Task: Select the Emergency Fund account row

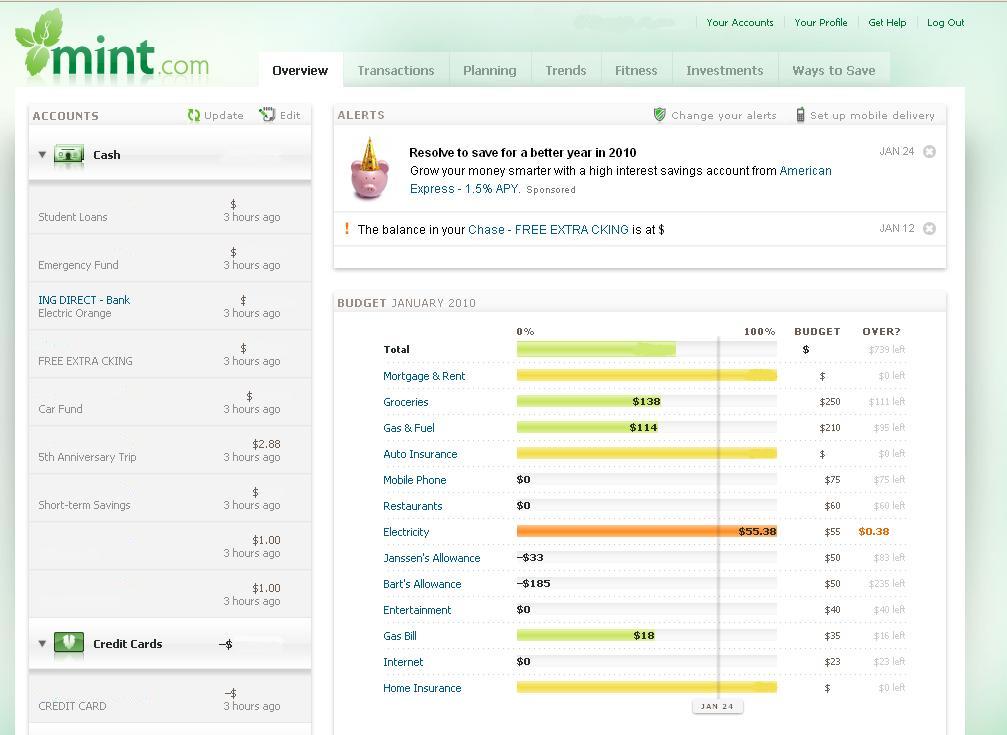Action: [170, 258]
